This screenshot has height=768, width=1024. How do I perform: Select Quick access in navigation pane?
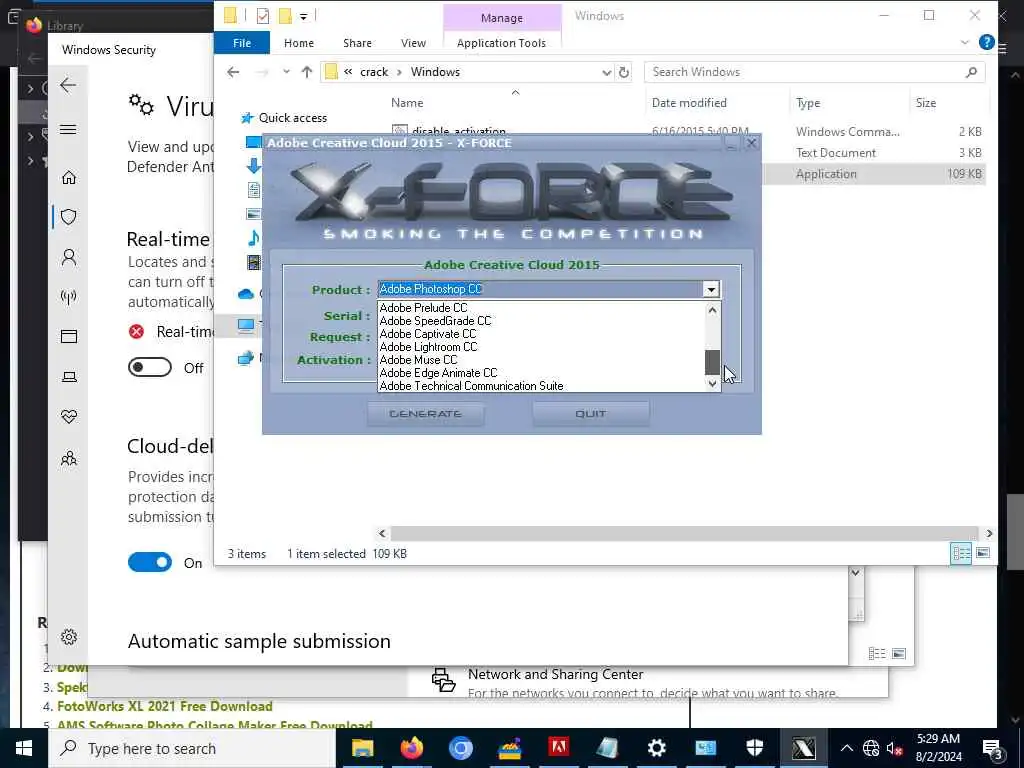click(x=293, y=118)
